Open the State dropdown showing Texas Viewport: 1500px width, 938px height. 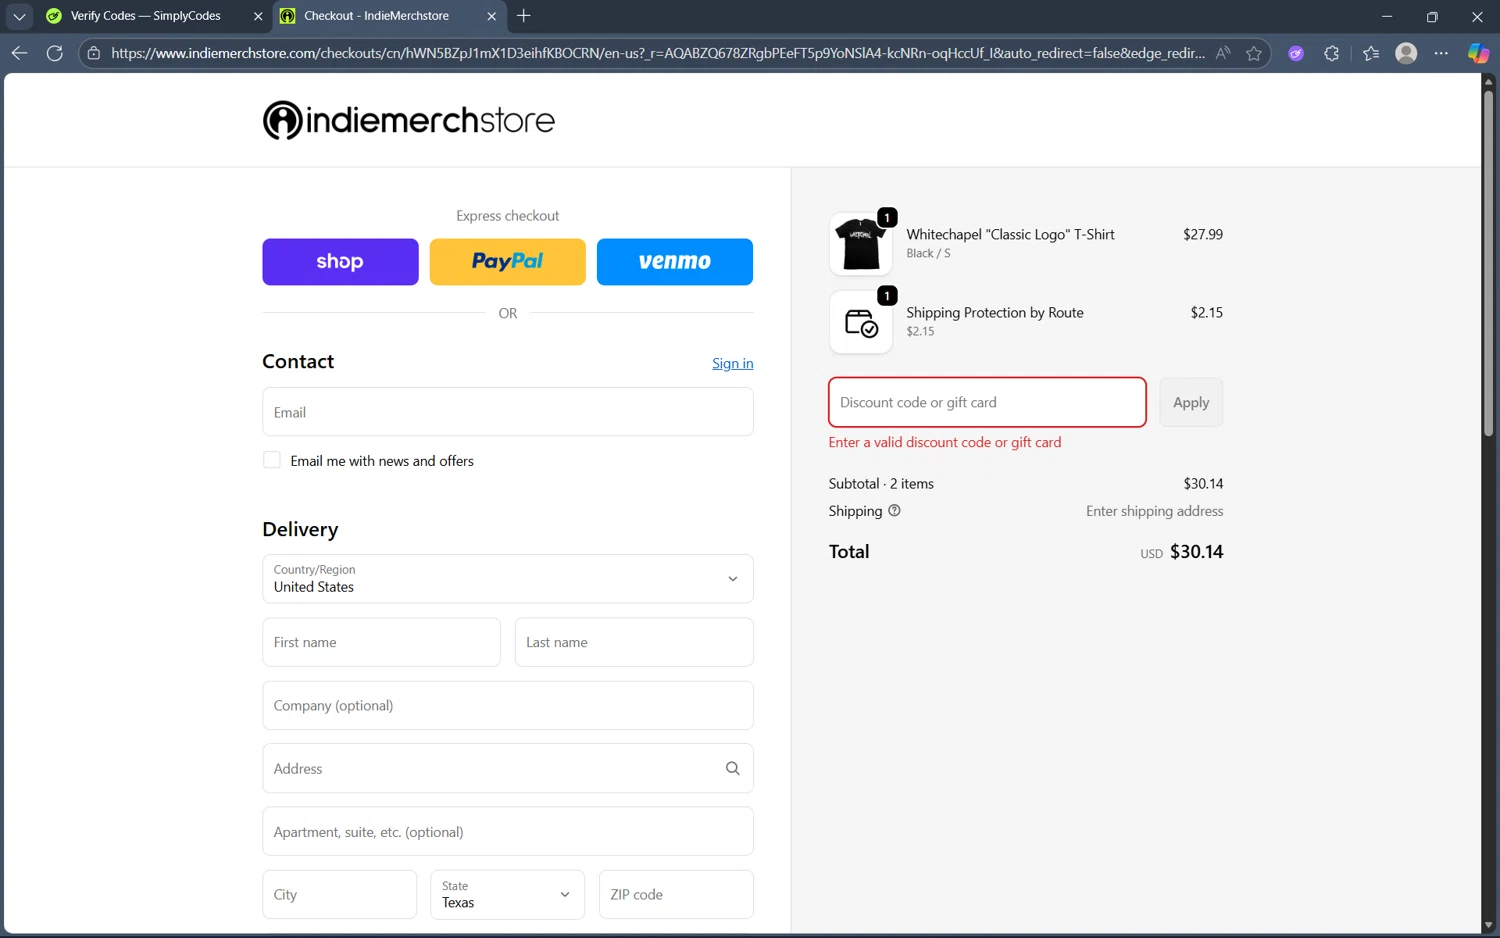[507, 894]
